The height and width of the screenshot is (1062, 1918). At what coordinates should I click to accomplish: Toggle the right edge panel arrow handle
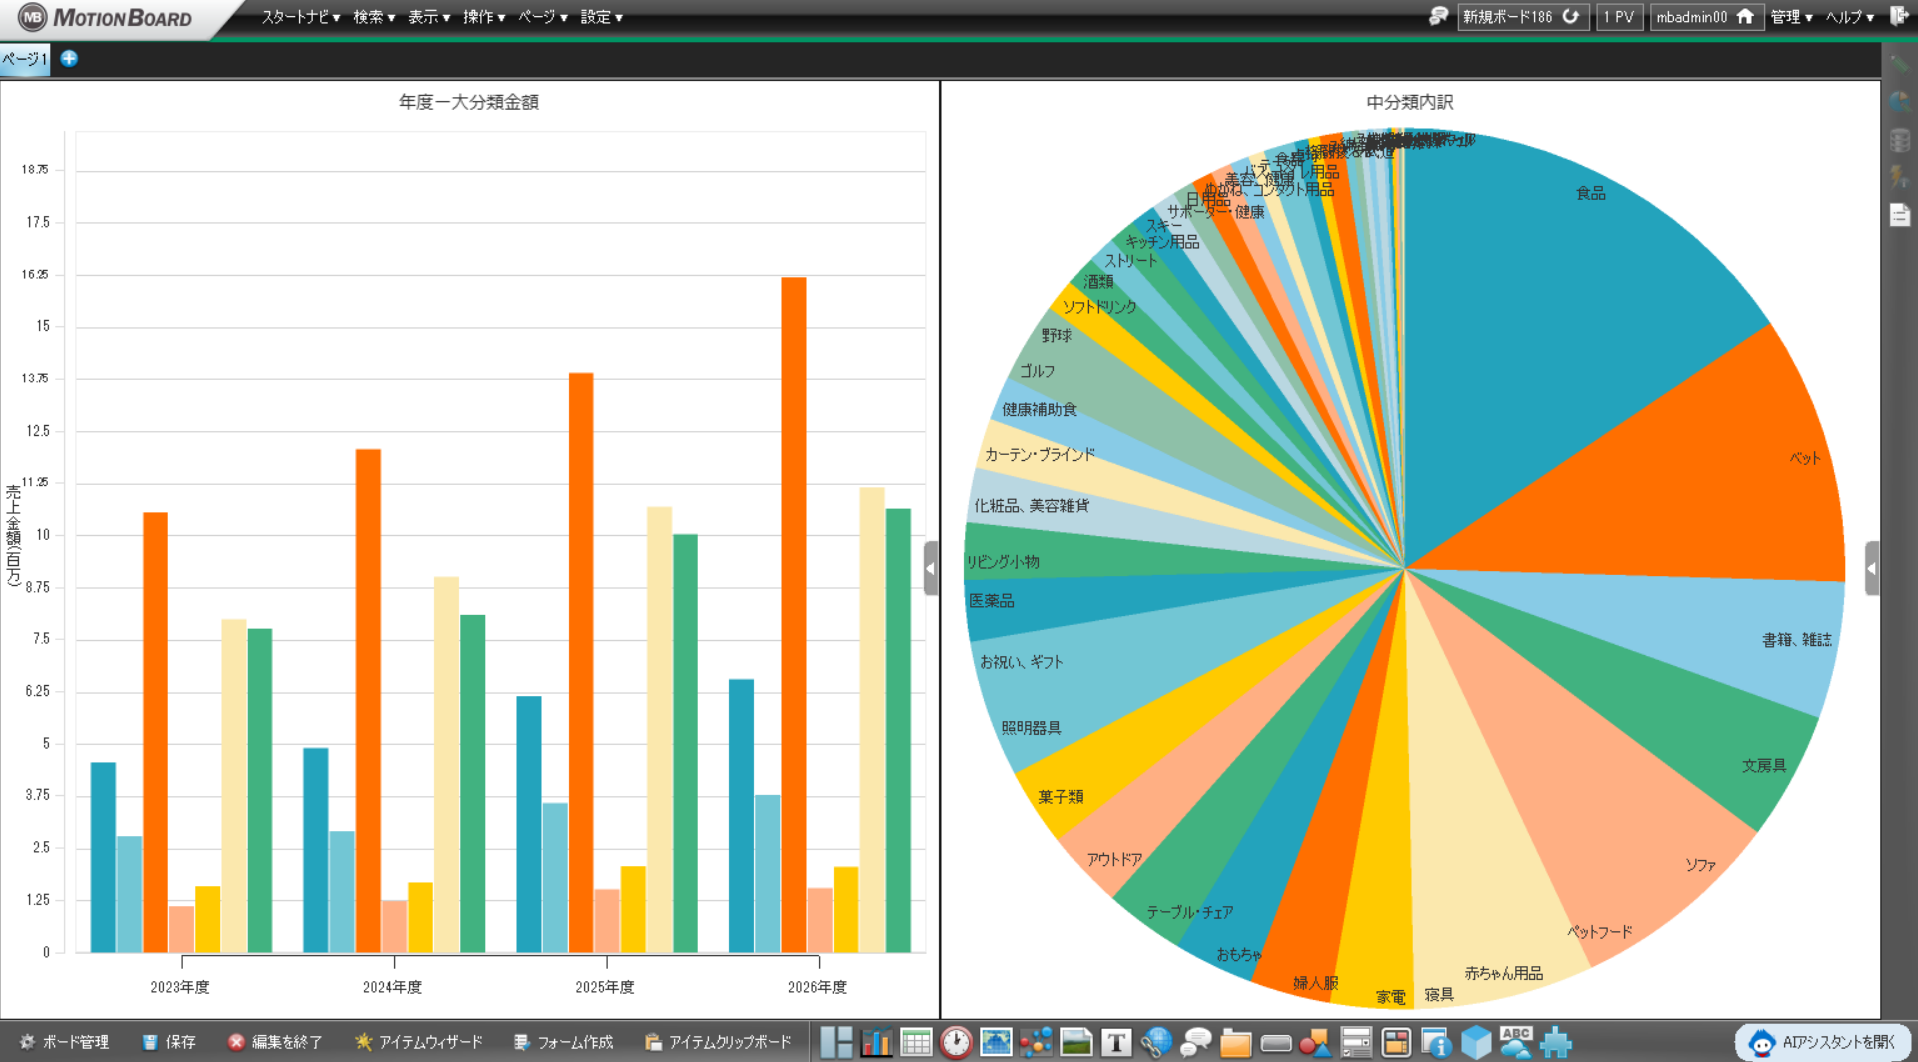coord(1872,568)
